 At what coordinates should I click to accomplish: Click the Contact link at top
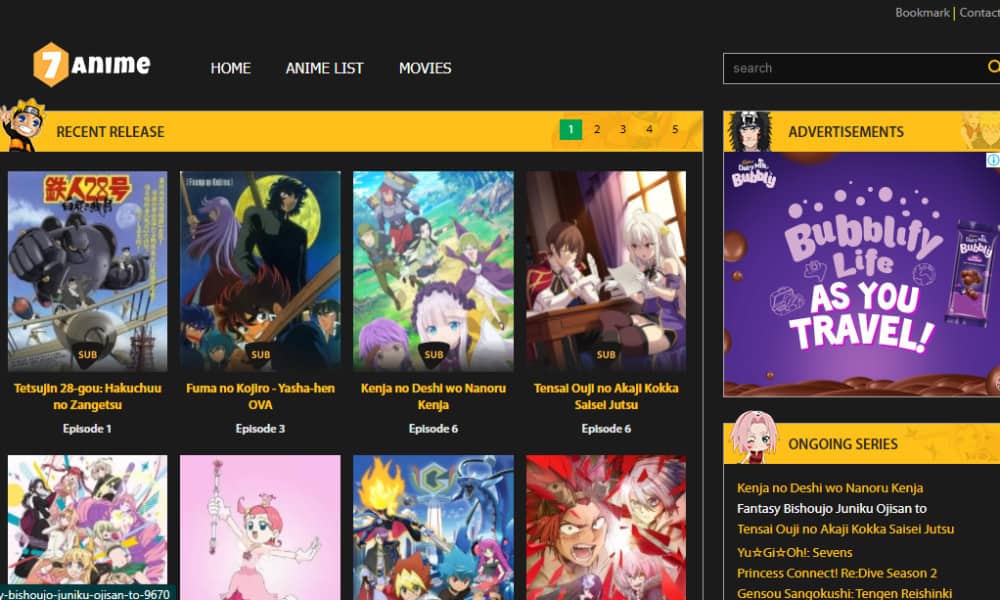pos(980,13)
